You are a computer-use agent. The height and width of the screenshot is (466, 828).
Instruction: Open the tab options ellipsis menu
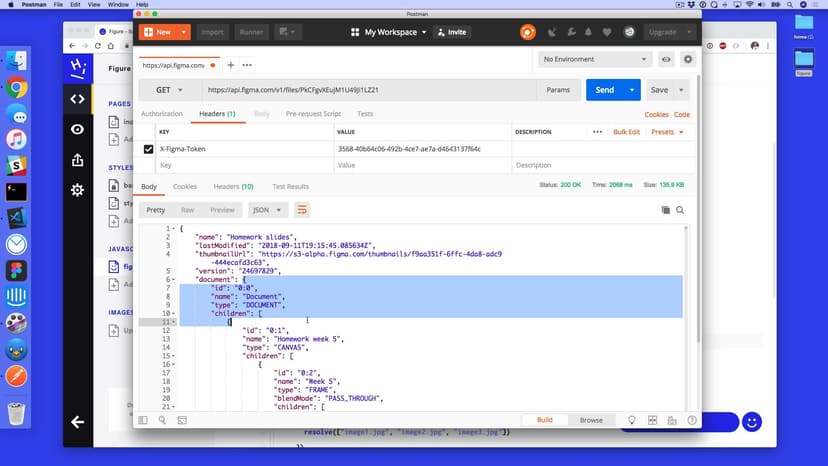(x=247, y=65)
